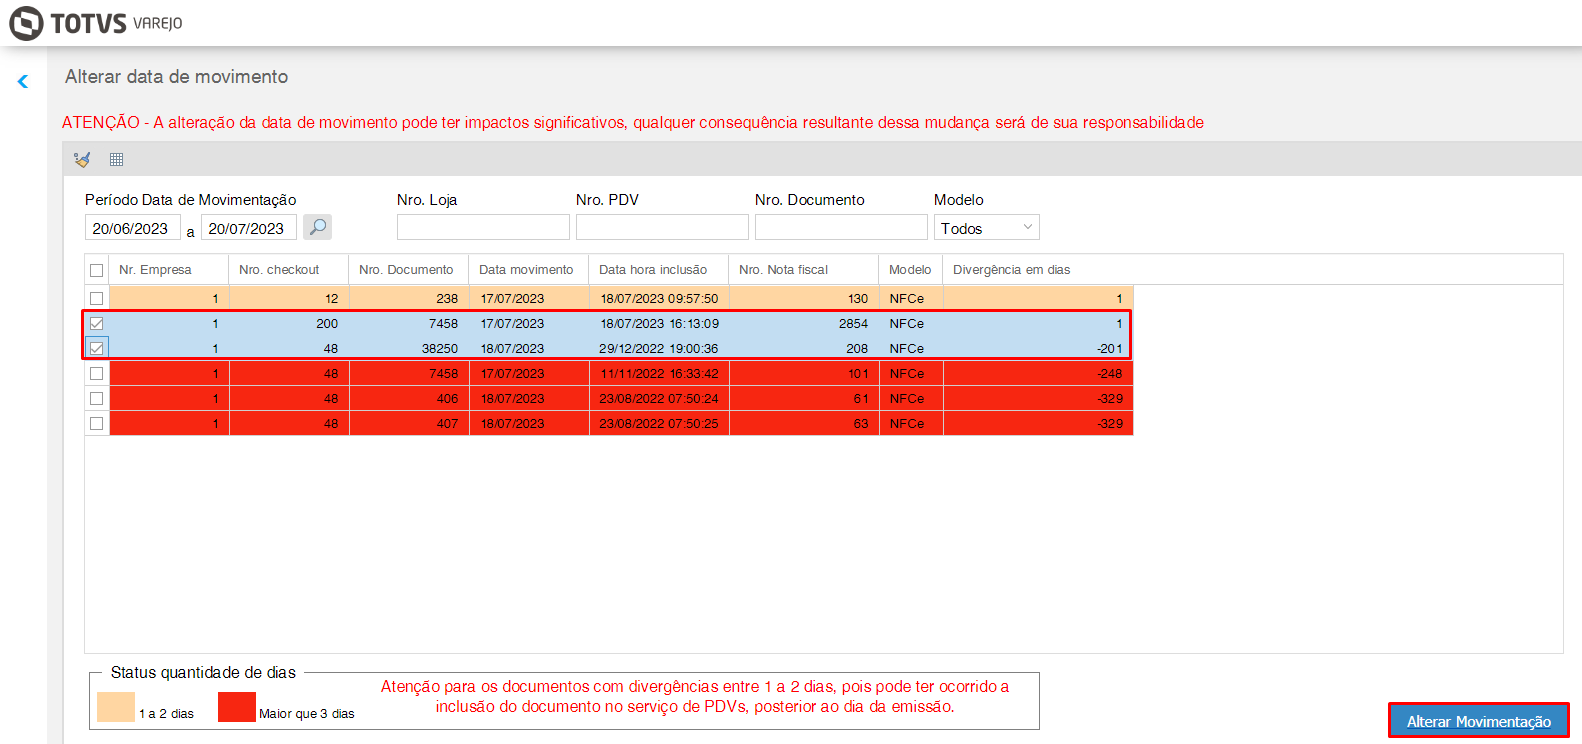Click the start date field 20/06/2023
This screenshot has height=744, width=1582.
pyautogui.click(x=132, y=228)
